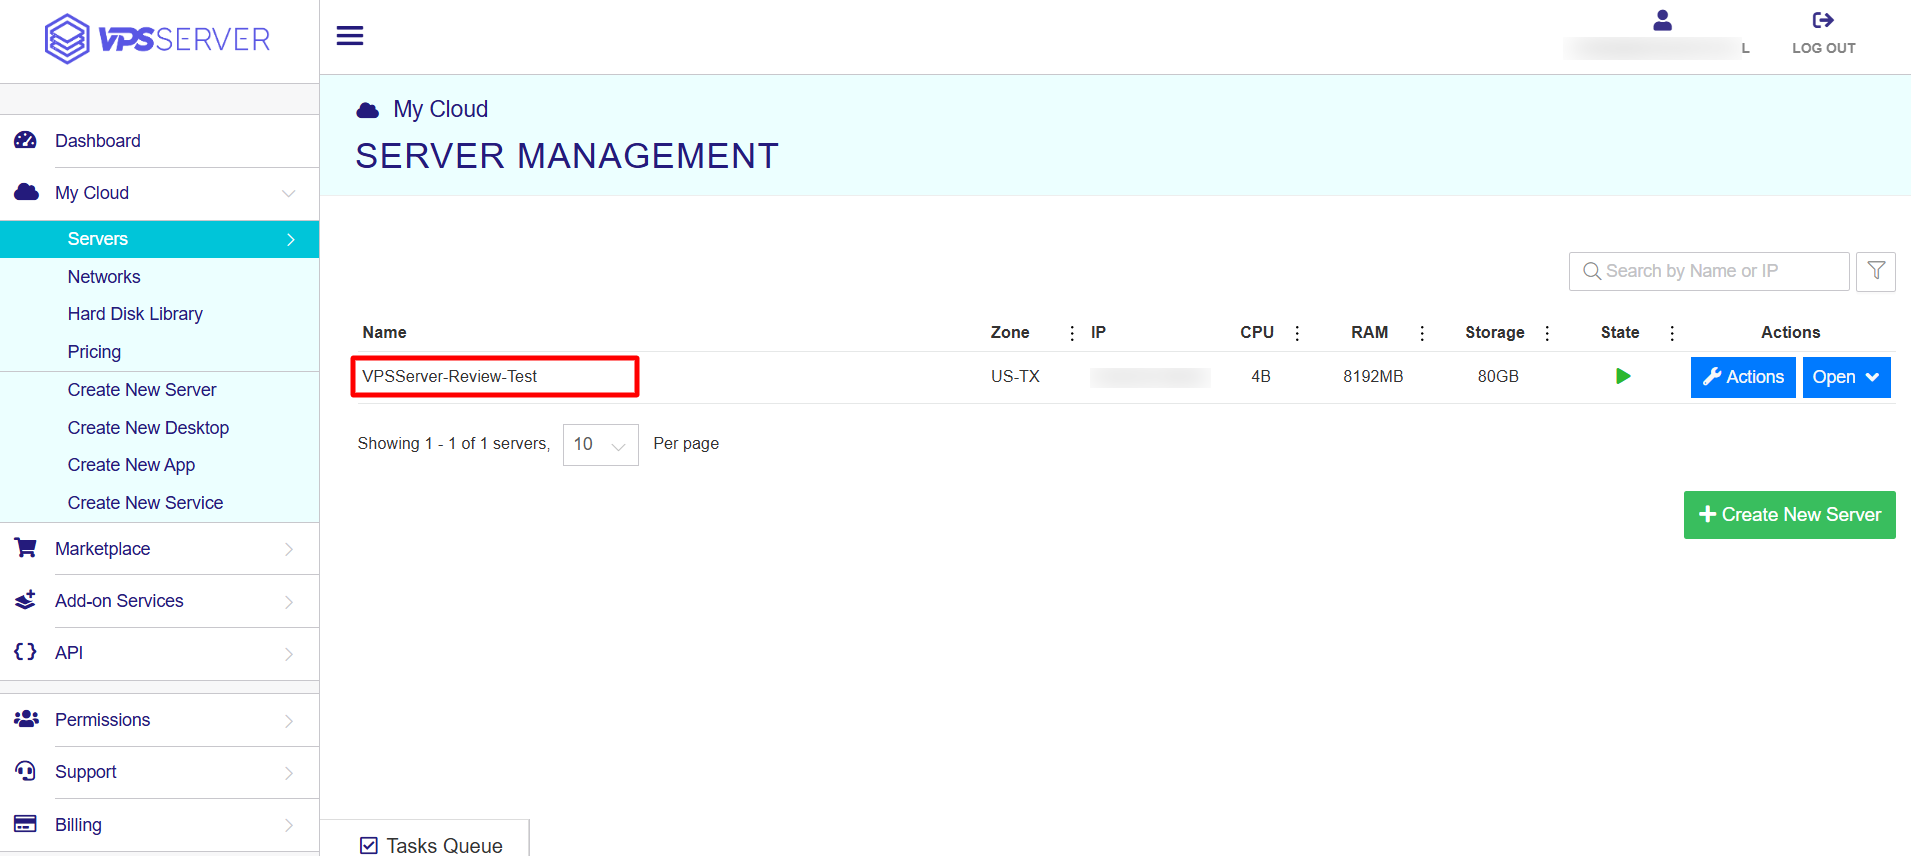Click the LOG OUT label
This screenshot has height=856, width=1911.
1823,48
